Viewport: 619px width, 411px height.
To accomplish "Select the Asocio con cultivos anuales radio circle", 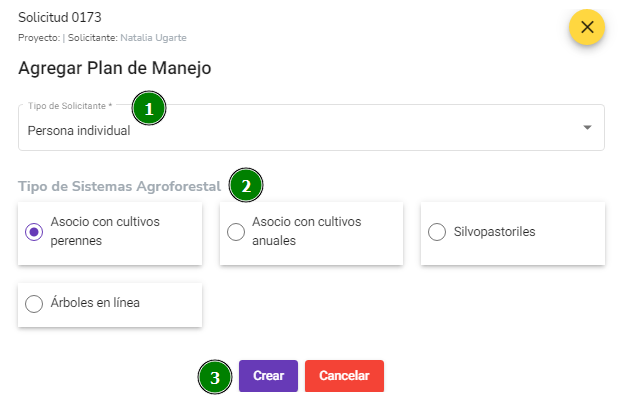I will coord(236,232).
